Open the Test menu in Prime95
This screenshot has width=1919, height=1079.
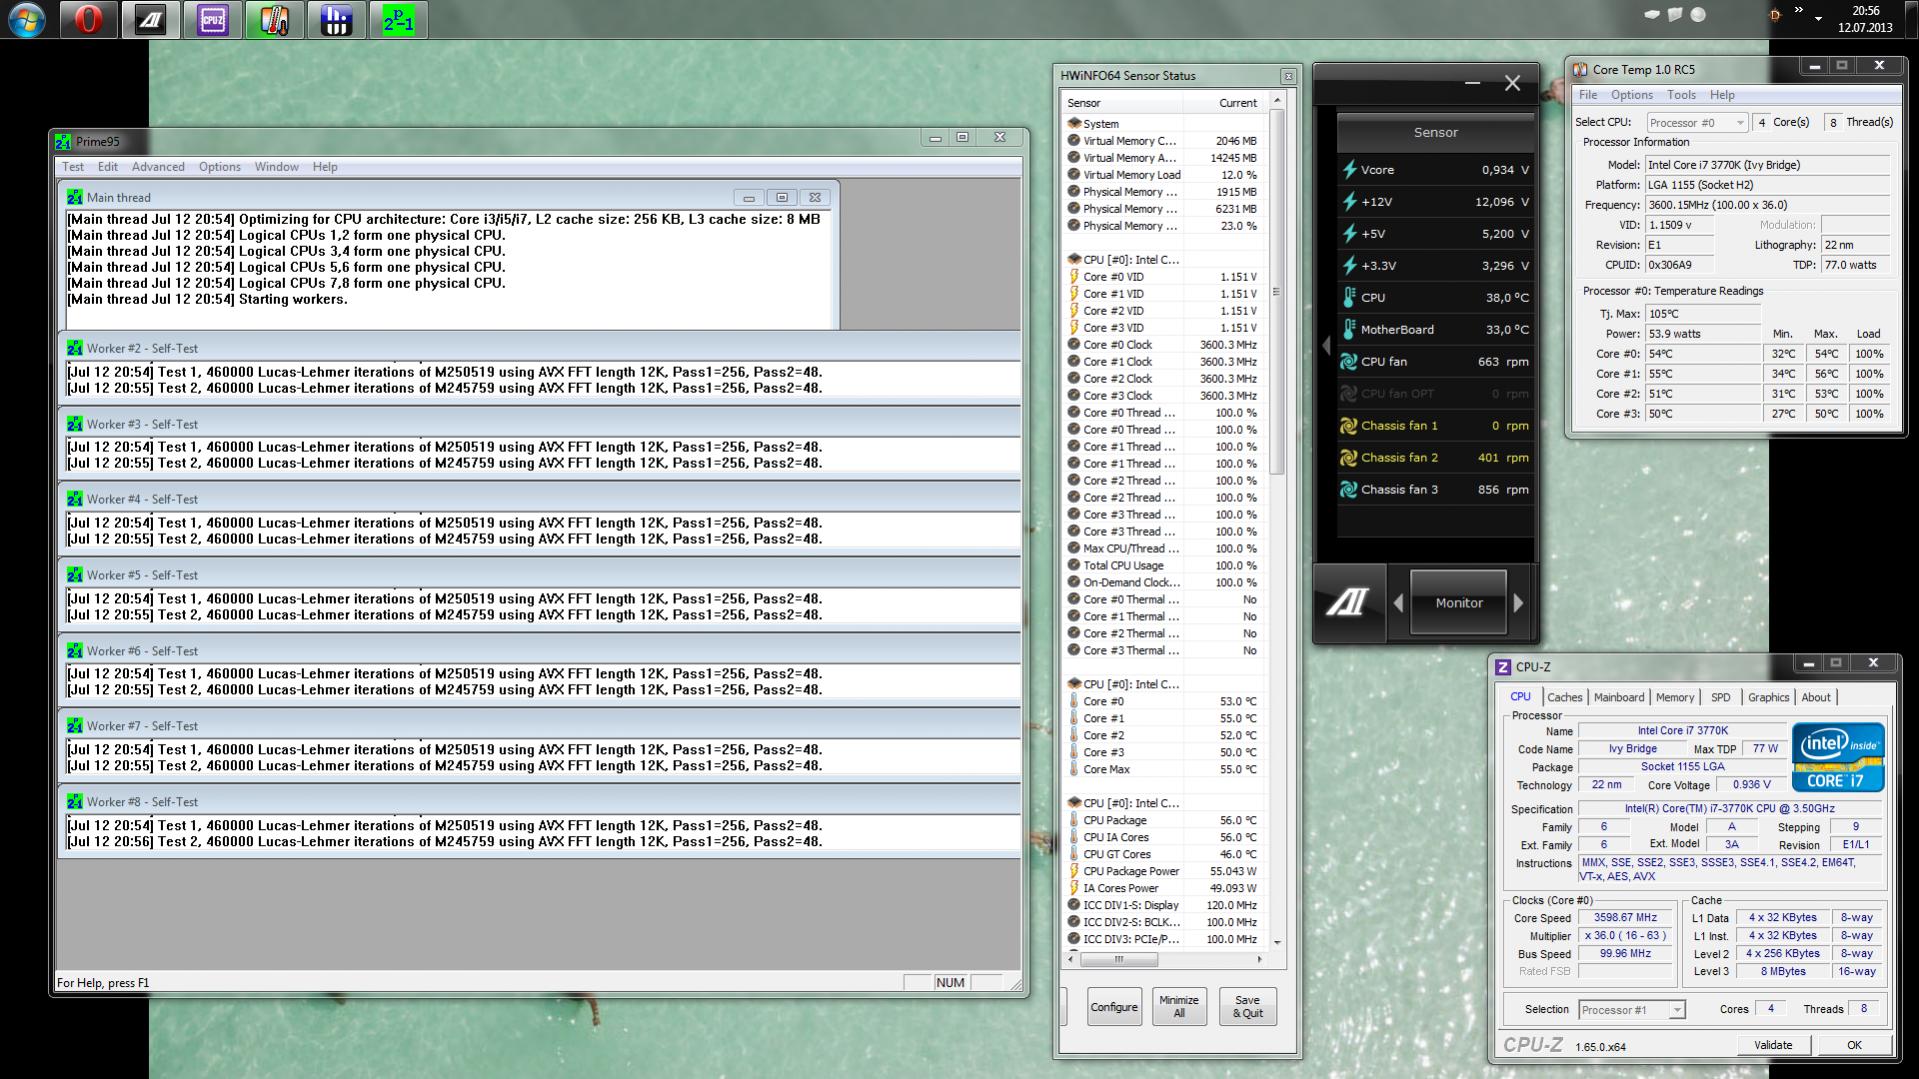coord(73,167)
